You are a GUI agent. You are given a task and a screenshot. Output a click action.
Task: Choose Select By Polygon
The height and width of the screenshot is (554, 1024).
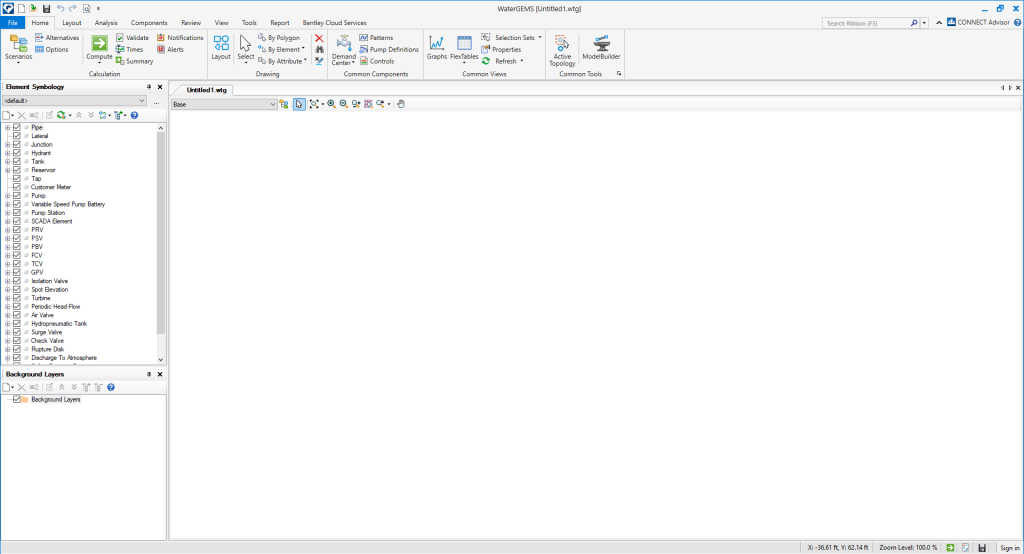pos(279,38)
